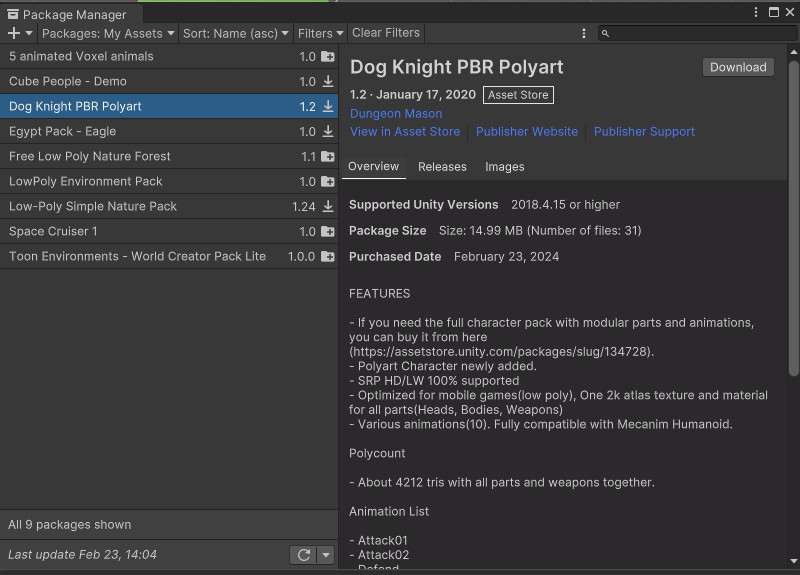Image resolution: width=800 pixels, height=575 pixels.
Task: Open Sort: Name (asc) dropdown
Action: tap(236, 33)
